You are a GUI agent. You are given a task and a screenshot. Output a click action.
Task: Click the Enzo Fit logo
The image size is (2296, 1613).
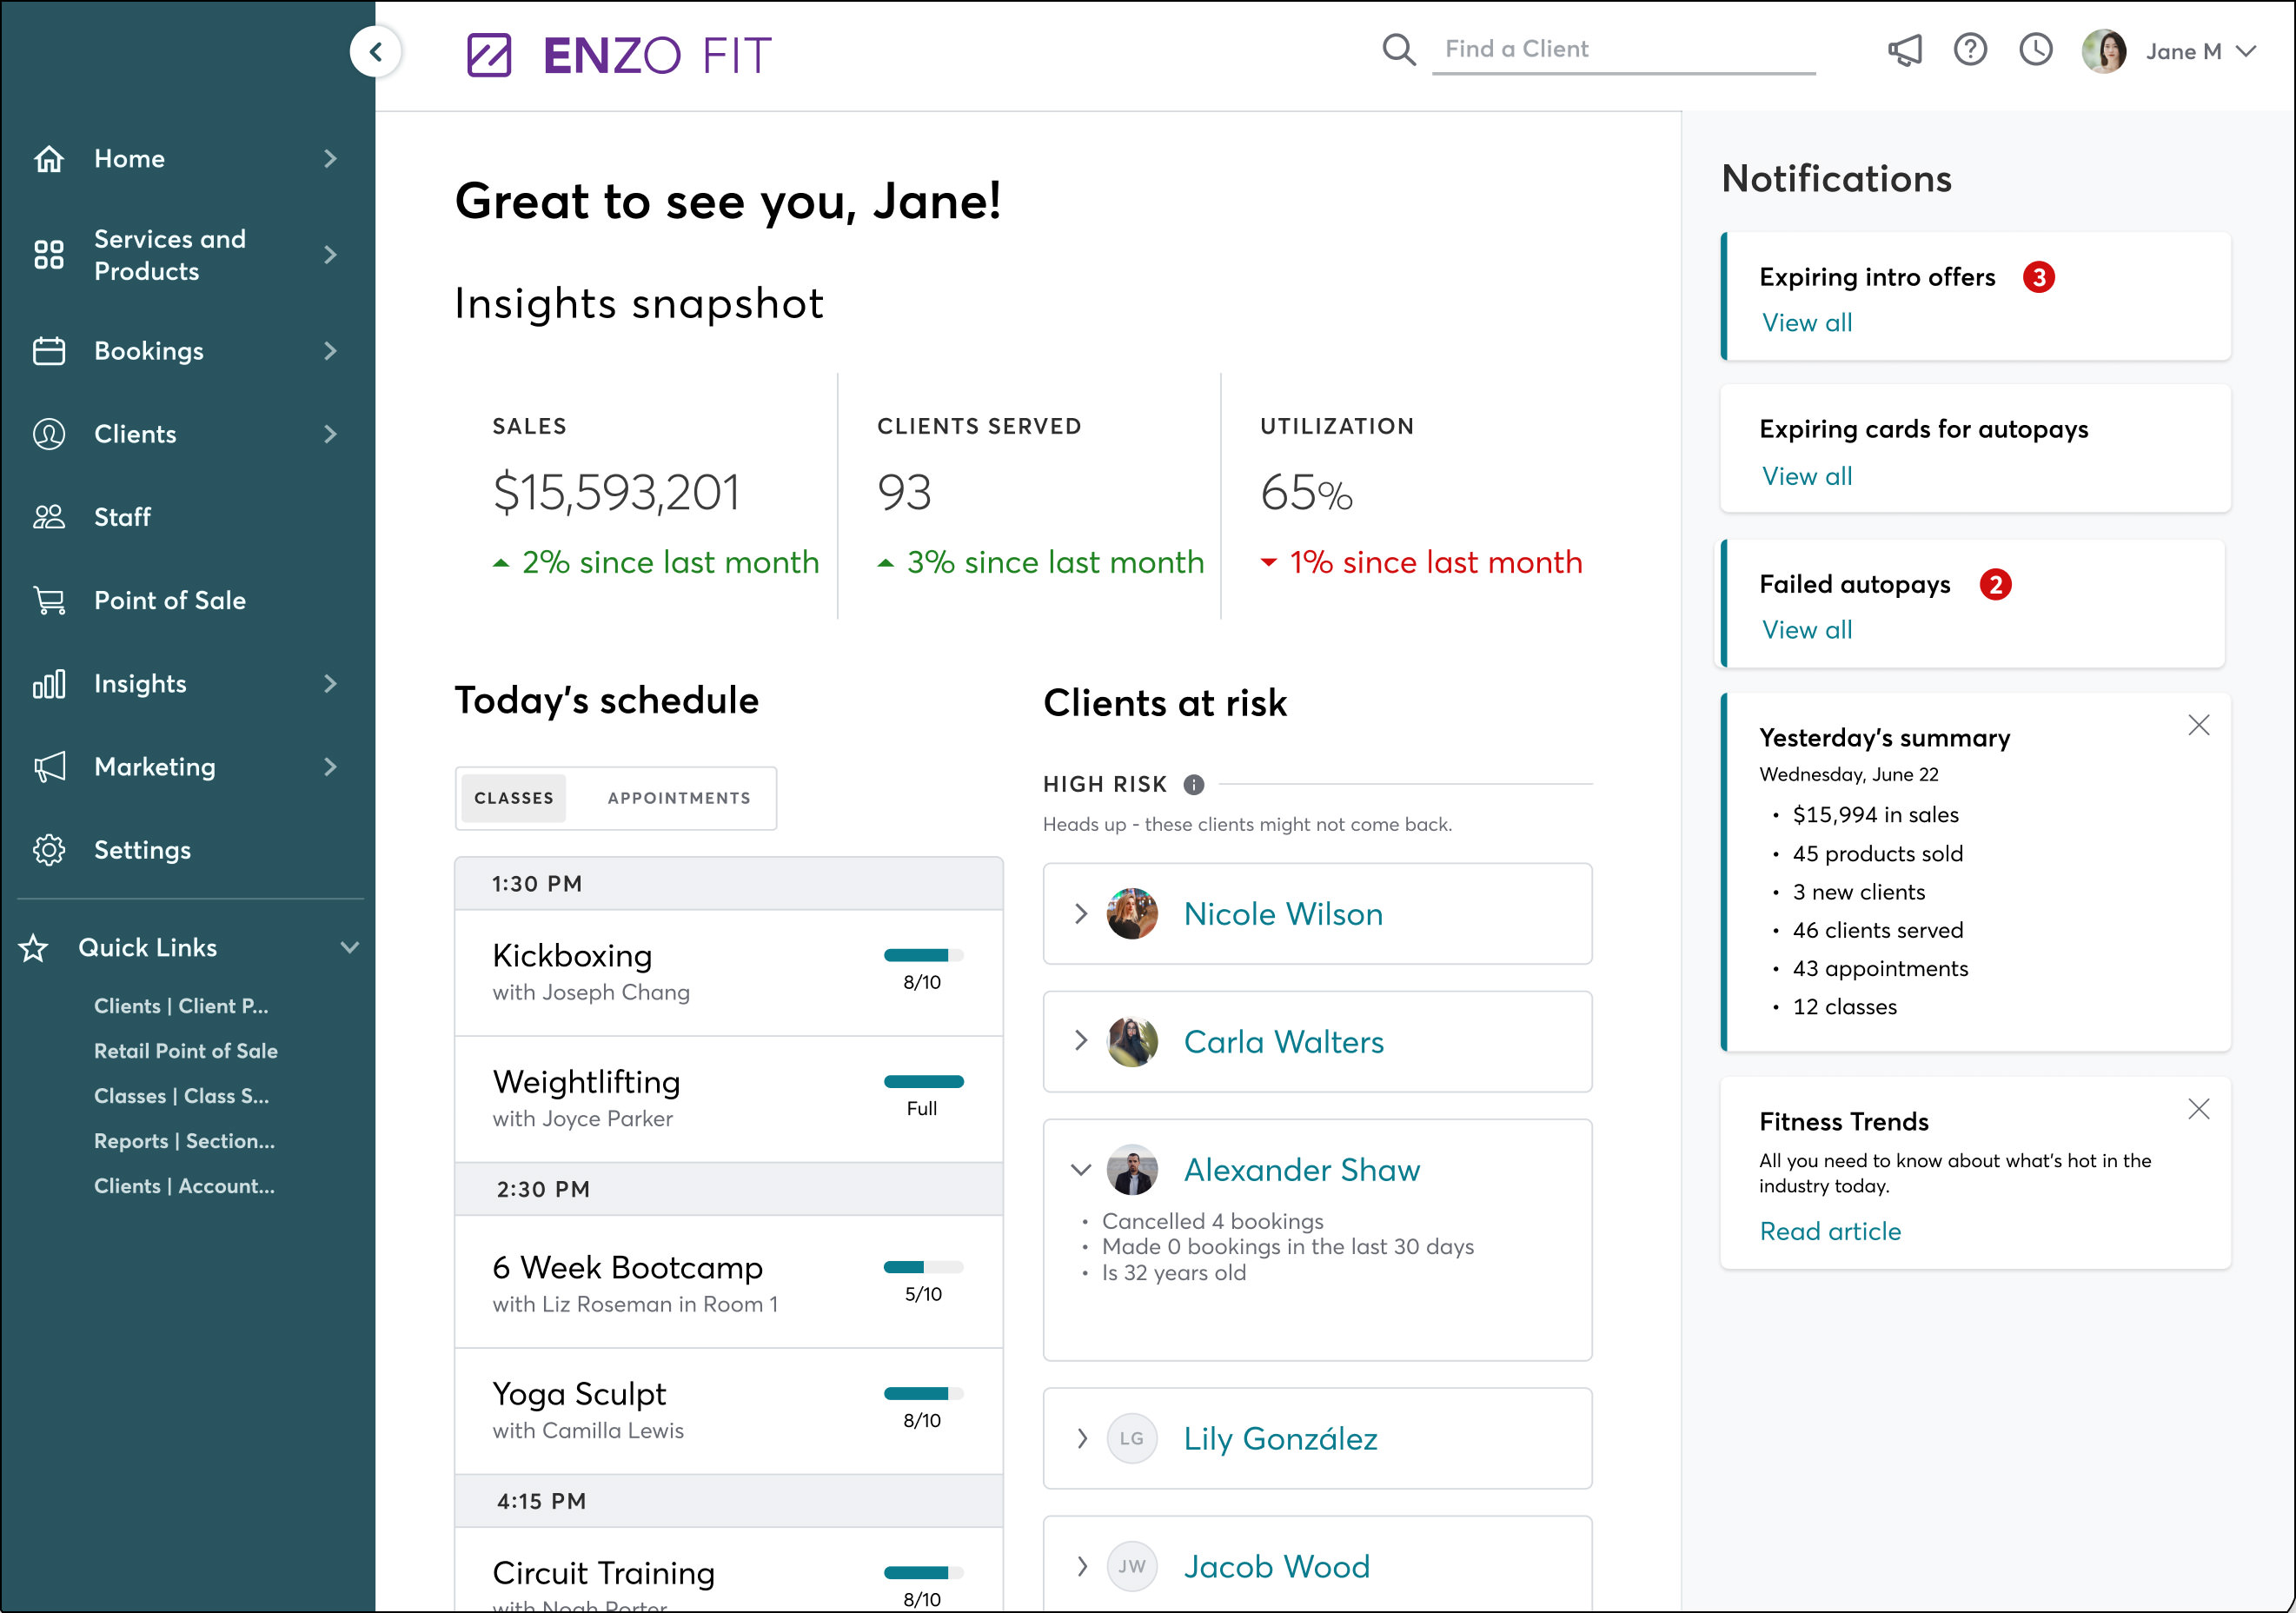(619, 55)
